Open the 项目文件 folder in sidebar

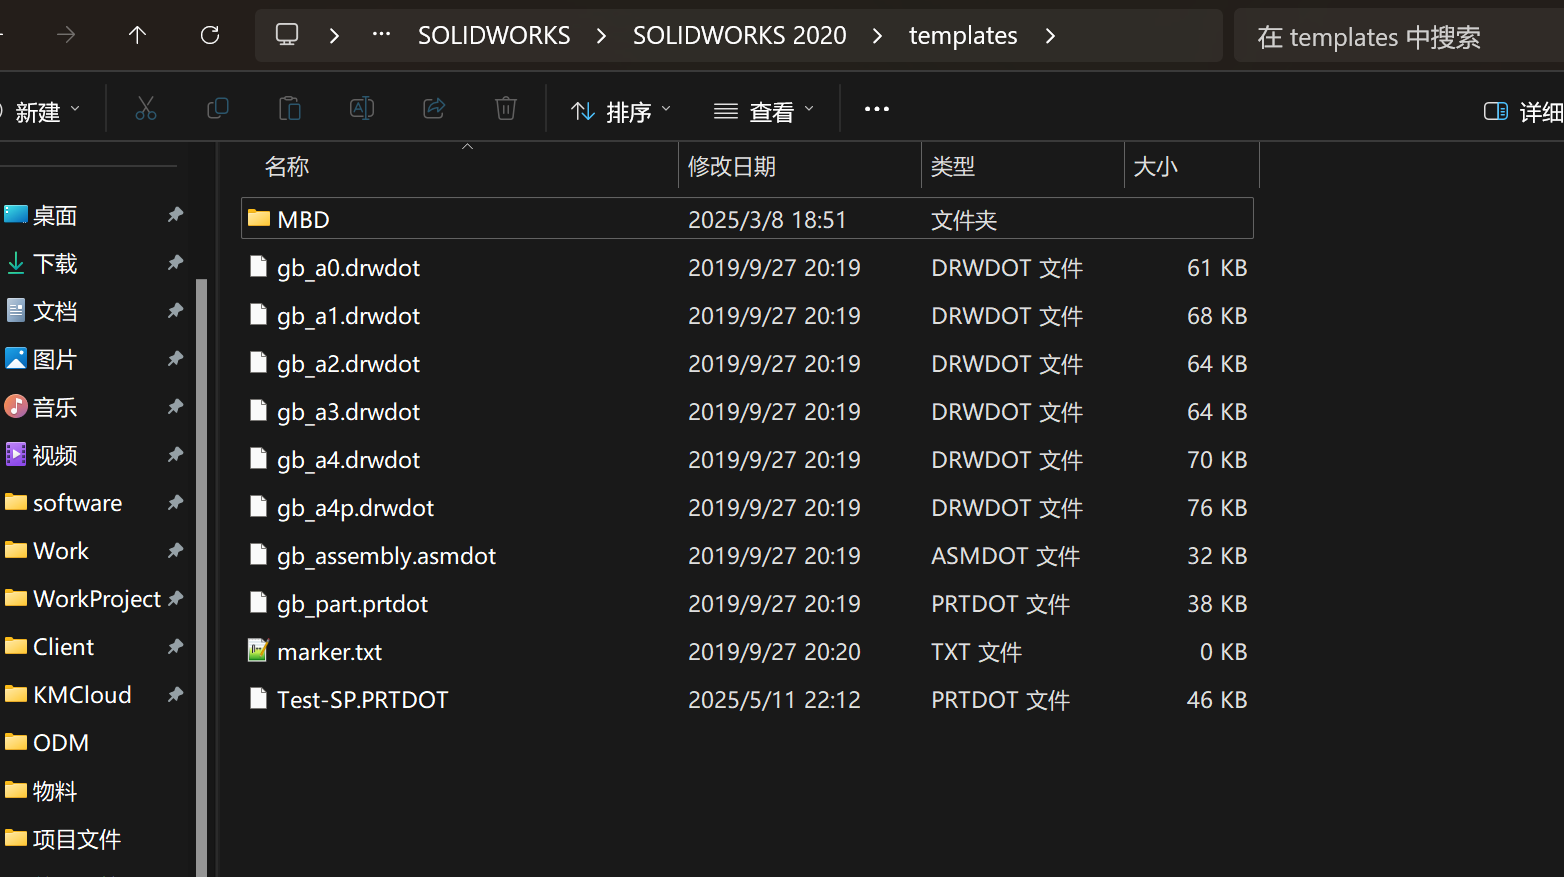click(x=77, y=839)
